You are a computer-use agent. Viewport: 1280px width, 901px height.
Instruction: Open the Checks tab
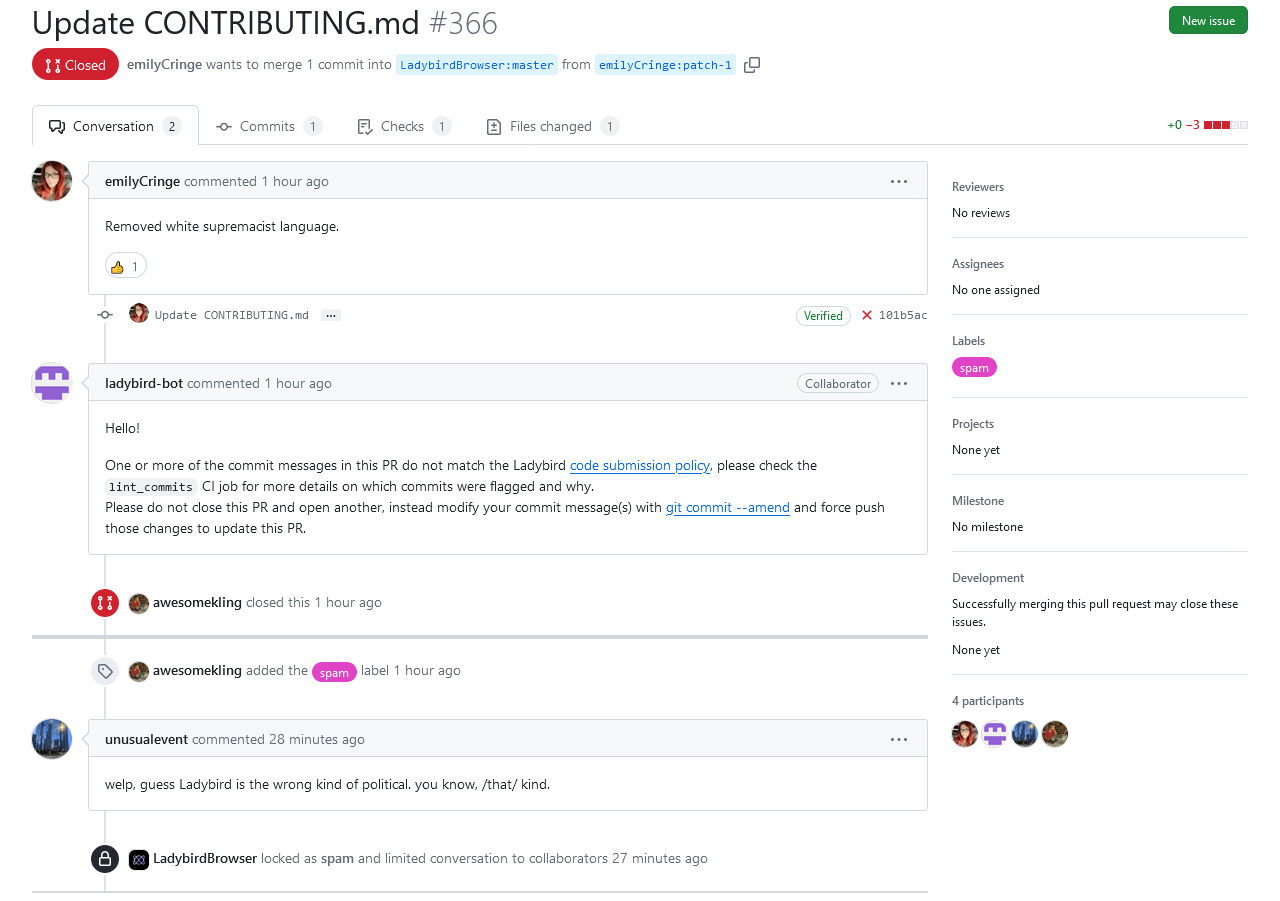pyautogui.click(x=404, y=126)
